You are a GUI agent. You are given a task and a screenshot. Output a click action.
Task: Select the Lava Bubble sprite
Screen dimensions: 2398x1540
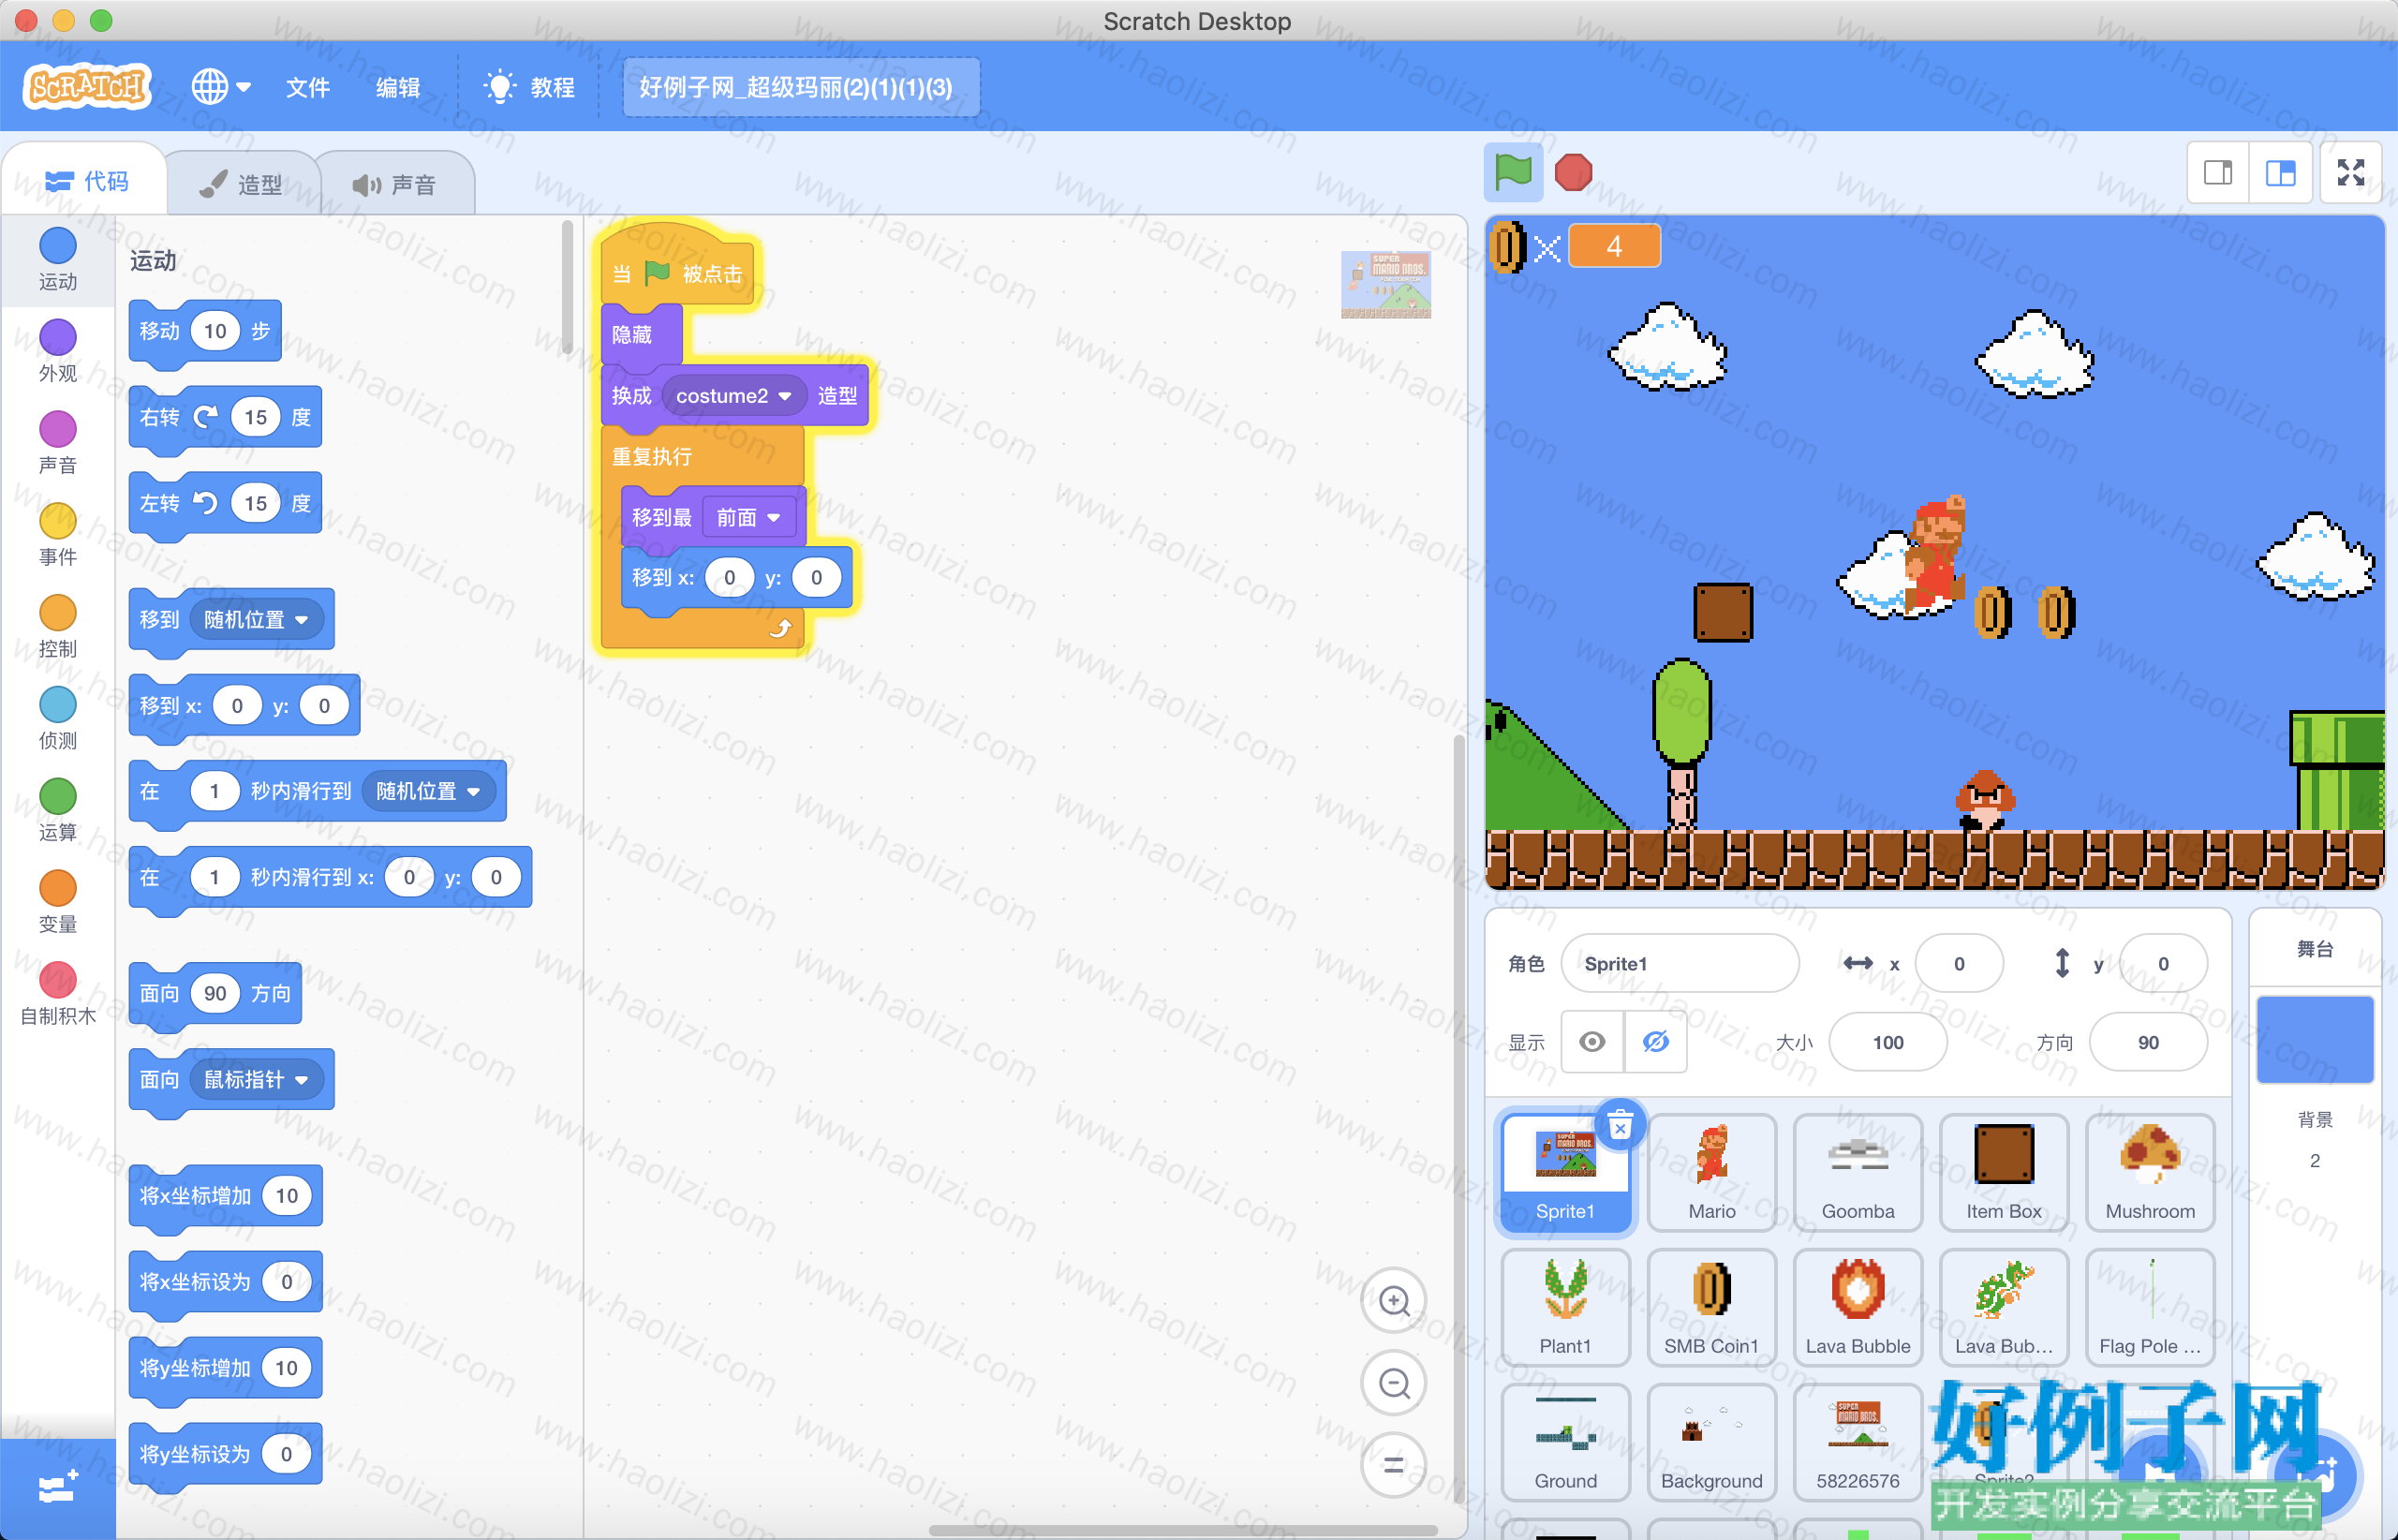click(1857, 1307)
